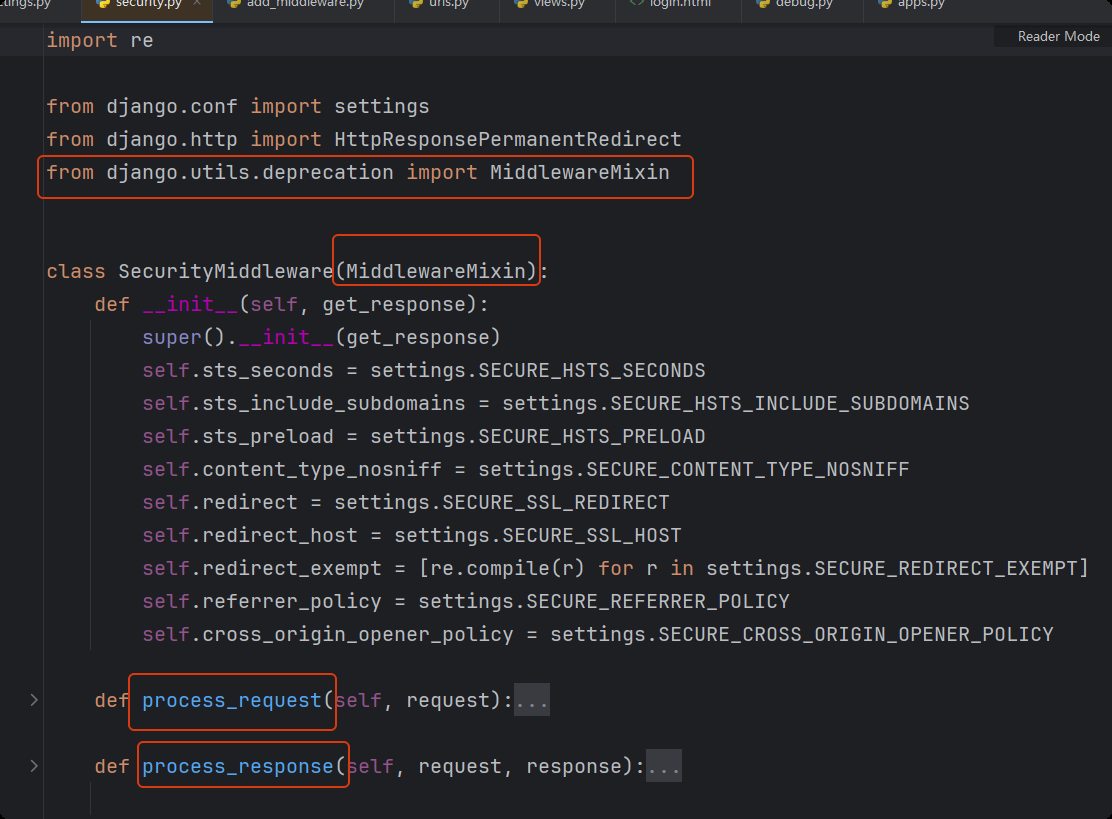Click SECURE_CONTENT_TYPE_NOSNIFF setting
This screenshot has height=819, width=1112.
747,469
